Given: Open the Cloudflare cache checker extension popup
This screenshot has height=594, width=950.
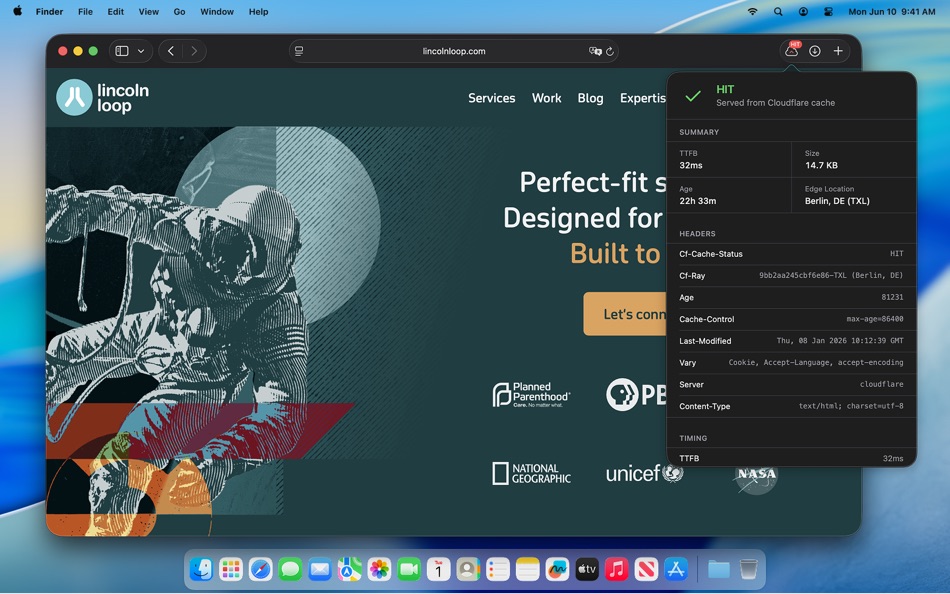Looking at the screenshot, I should coord(791,51).
